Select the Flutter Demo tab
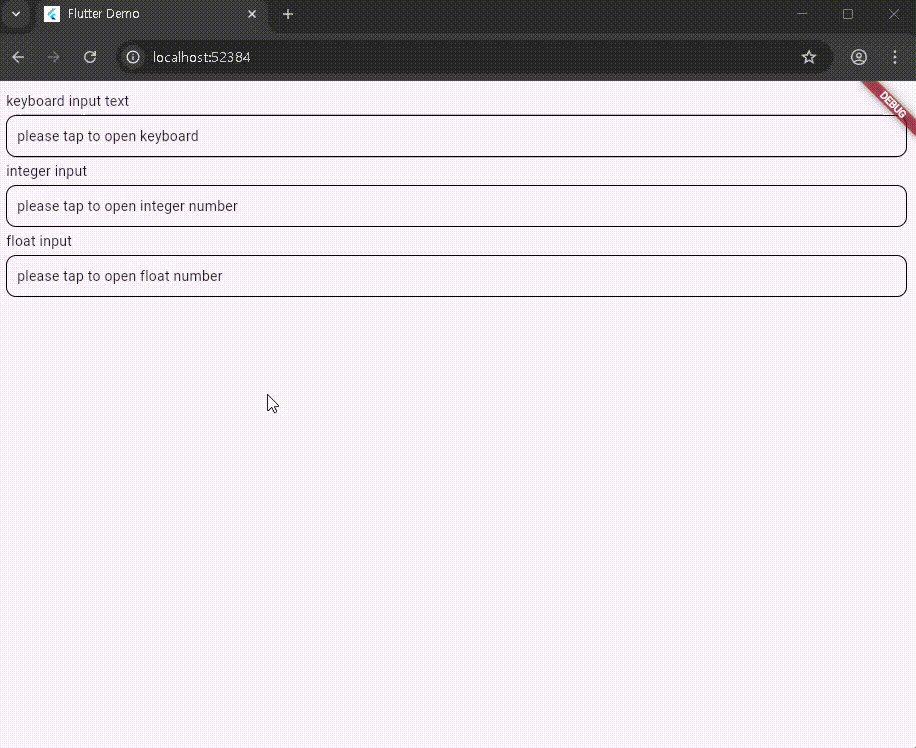 pos(152,14)
